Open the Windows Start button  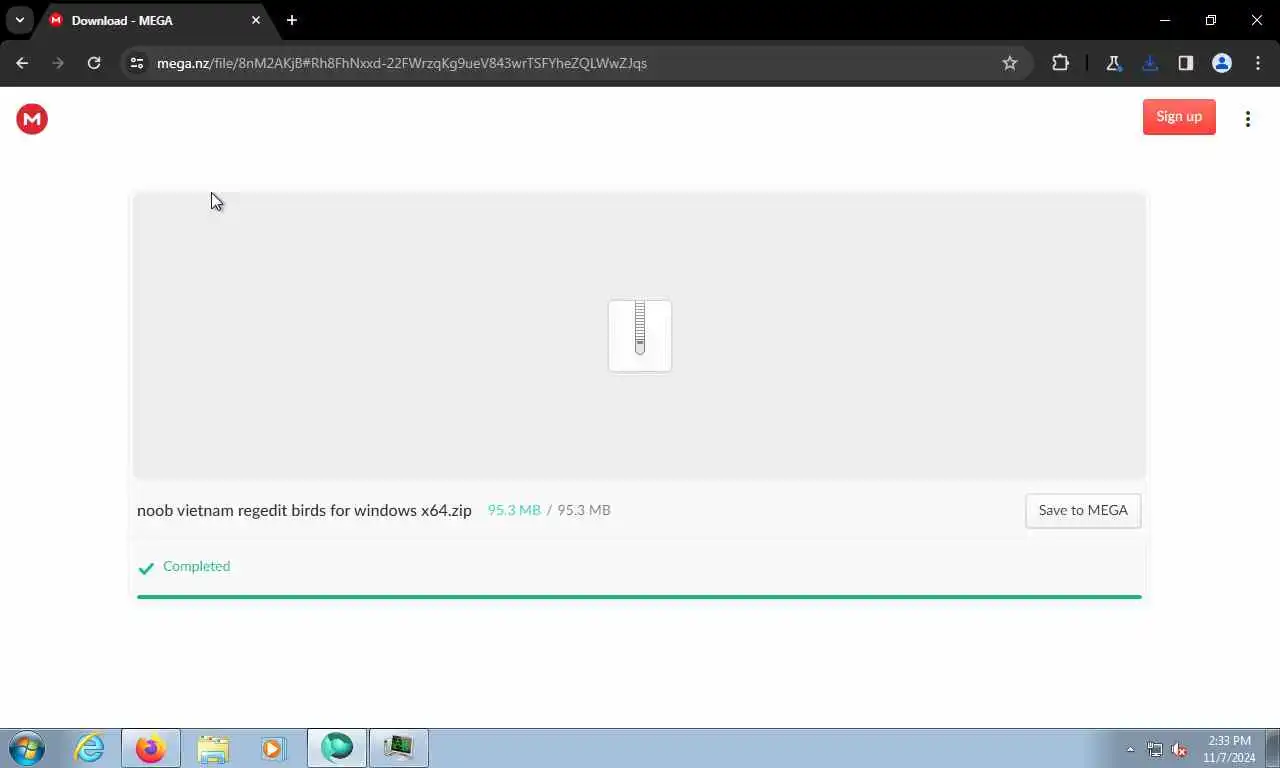click(x=27, y=748)
